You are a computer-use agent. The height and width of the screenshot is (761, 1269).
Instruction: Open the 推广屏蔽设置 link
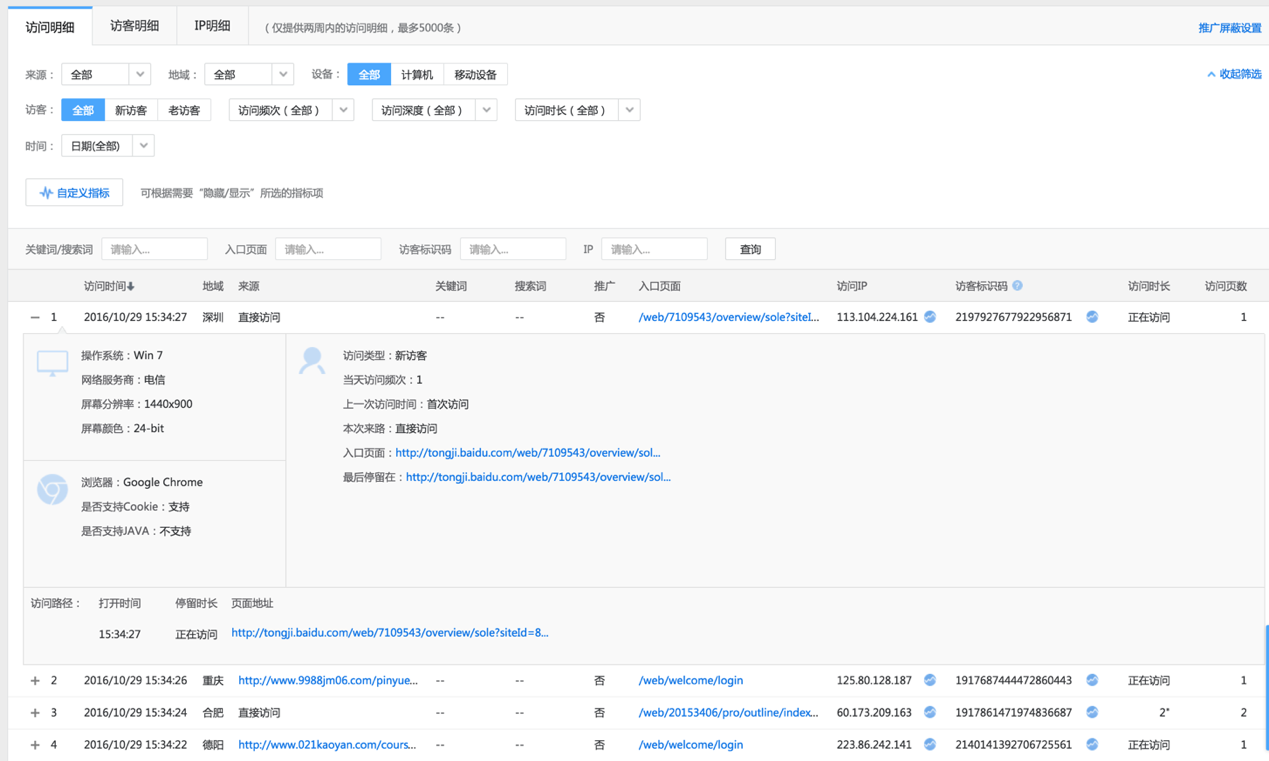pos(1229,28)
